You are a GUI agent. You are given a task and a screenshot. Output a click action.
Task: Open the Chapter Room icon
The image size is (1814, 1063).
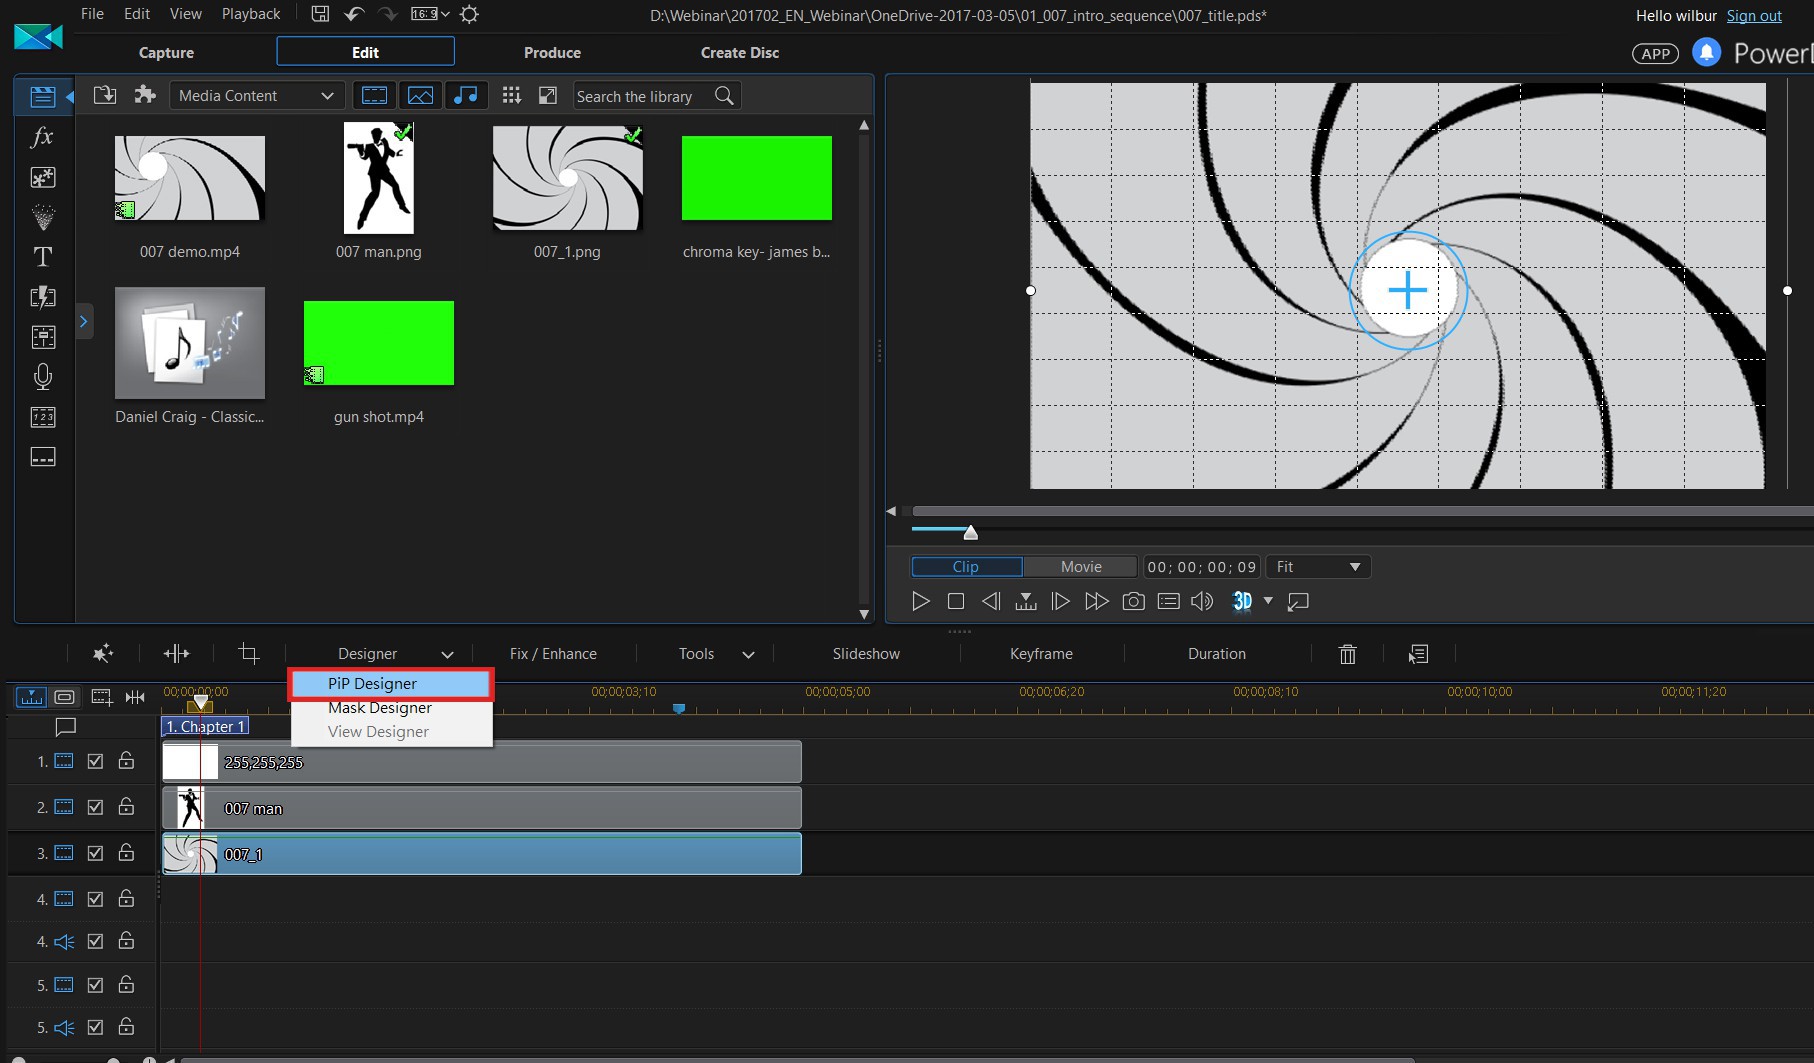click(42, 417)
